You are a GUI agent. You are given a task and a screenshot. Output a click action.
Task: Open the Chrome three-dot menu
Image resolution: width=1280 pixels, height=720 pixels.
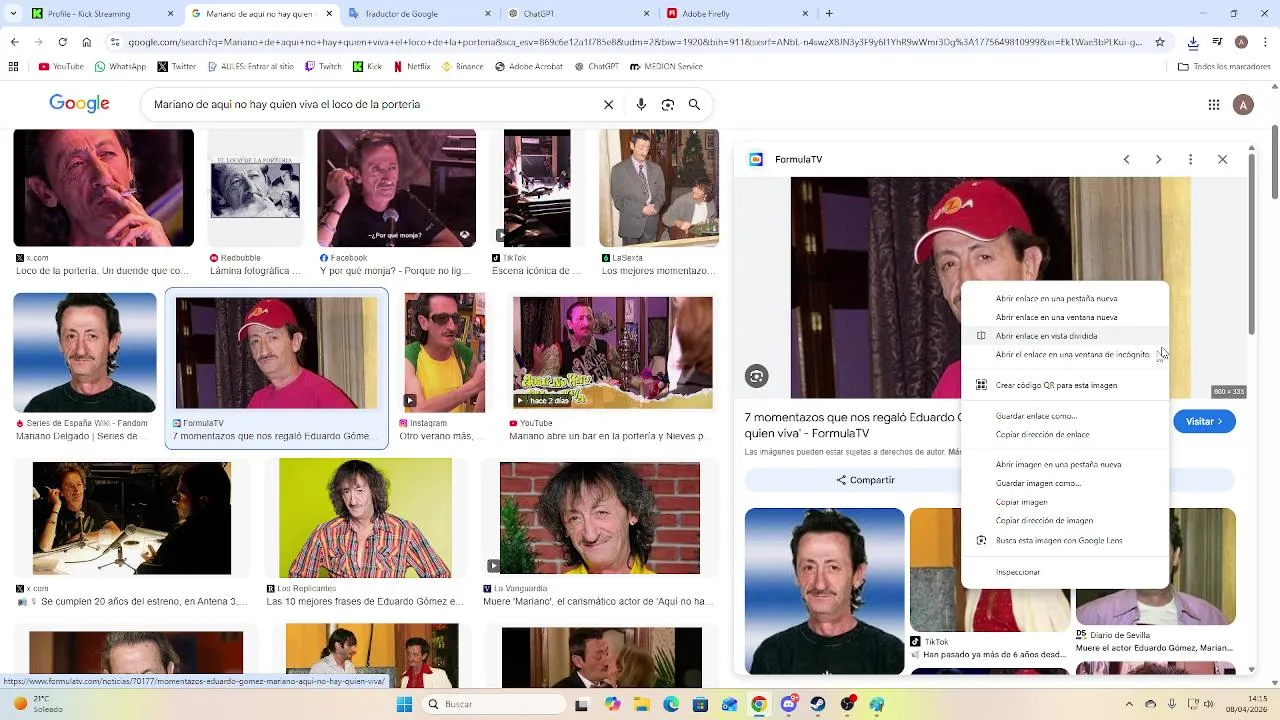(x=1265, y=42)
